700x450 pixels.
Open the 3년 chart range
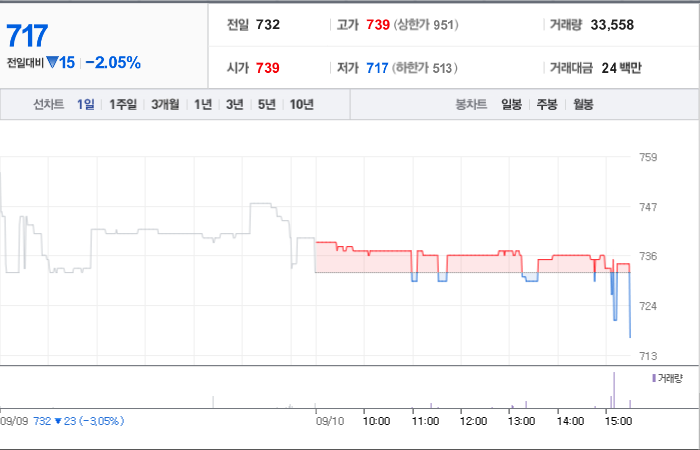tap(234, 105)
